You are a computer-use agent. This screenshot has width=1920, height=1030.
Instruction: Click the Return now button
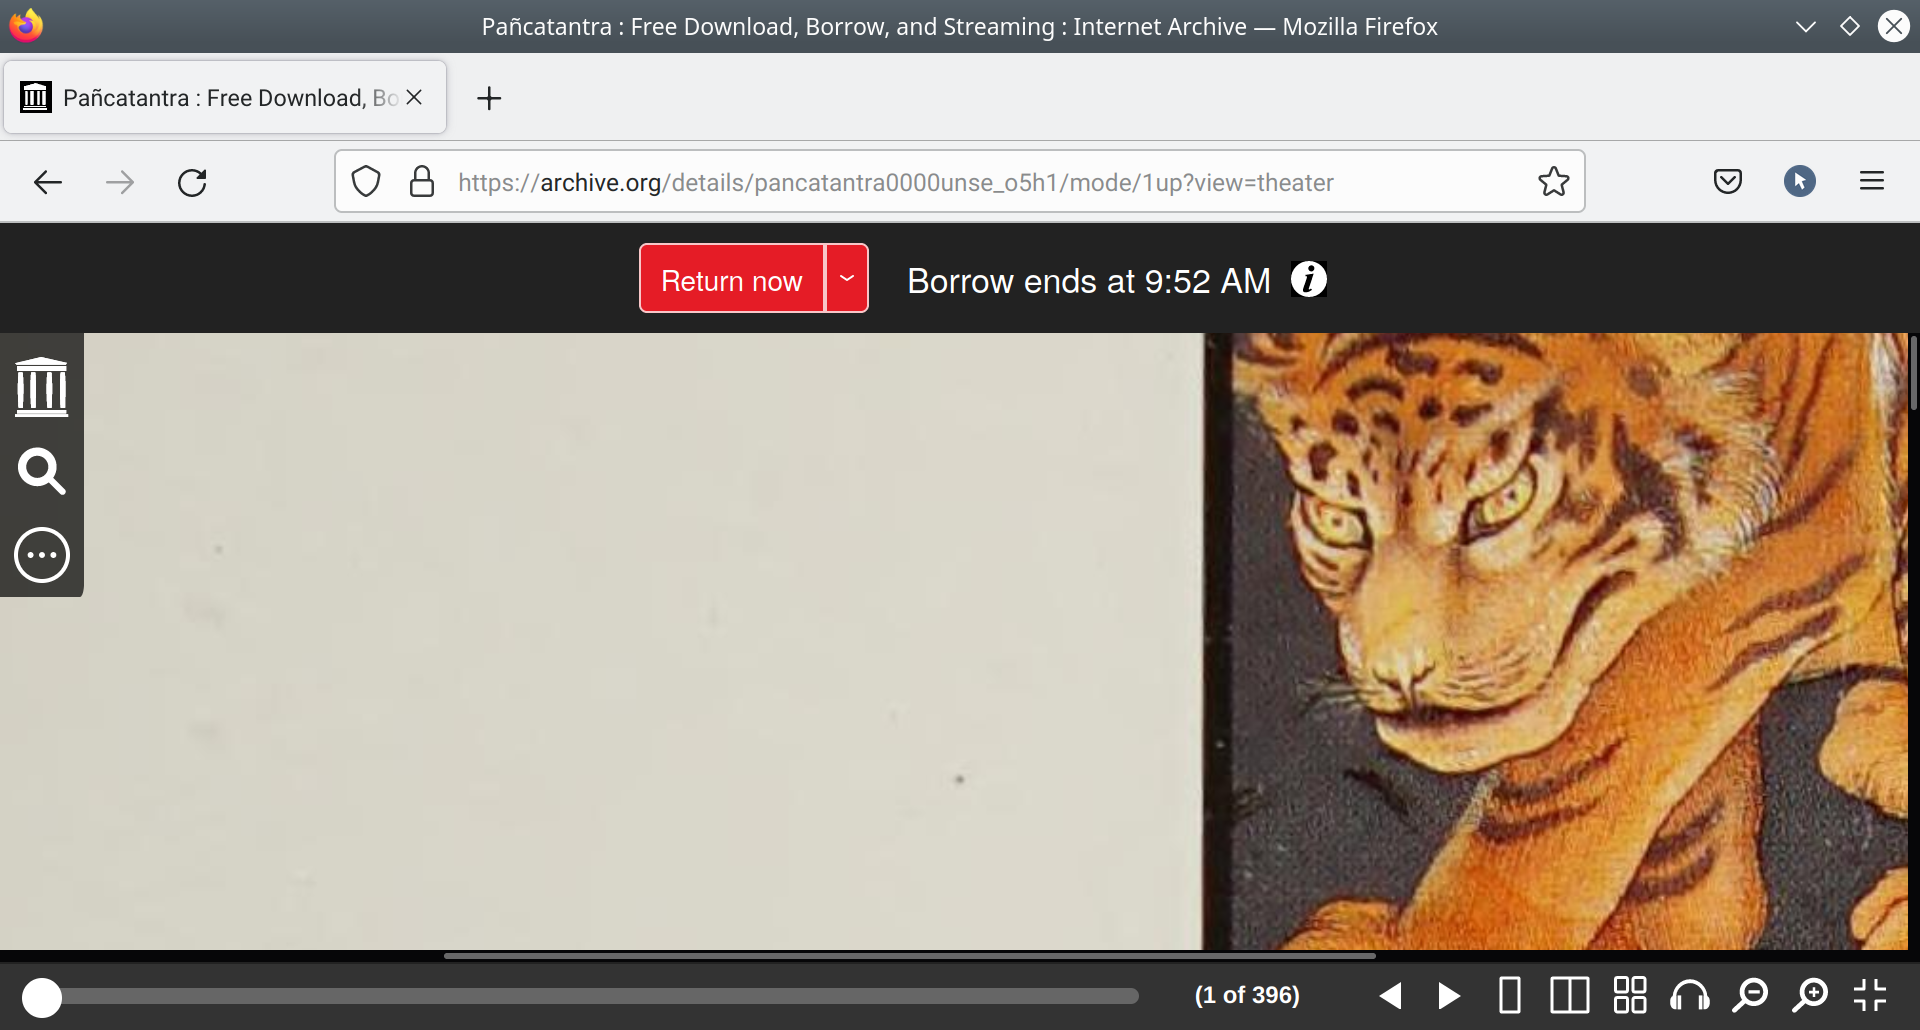click(x=731, y=280)
